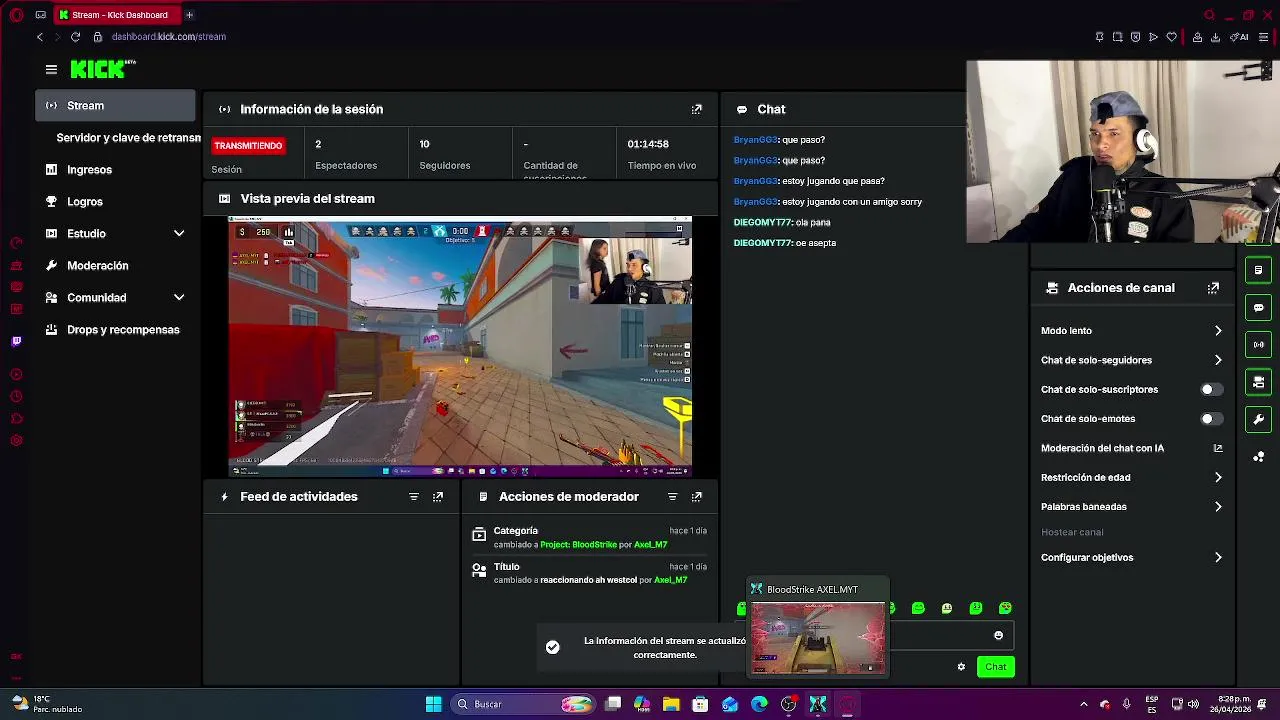The image size is (1280, 720).
Task: Toggle Chat de solo-suscriptores switch
Action: click(1211, 390)
